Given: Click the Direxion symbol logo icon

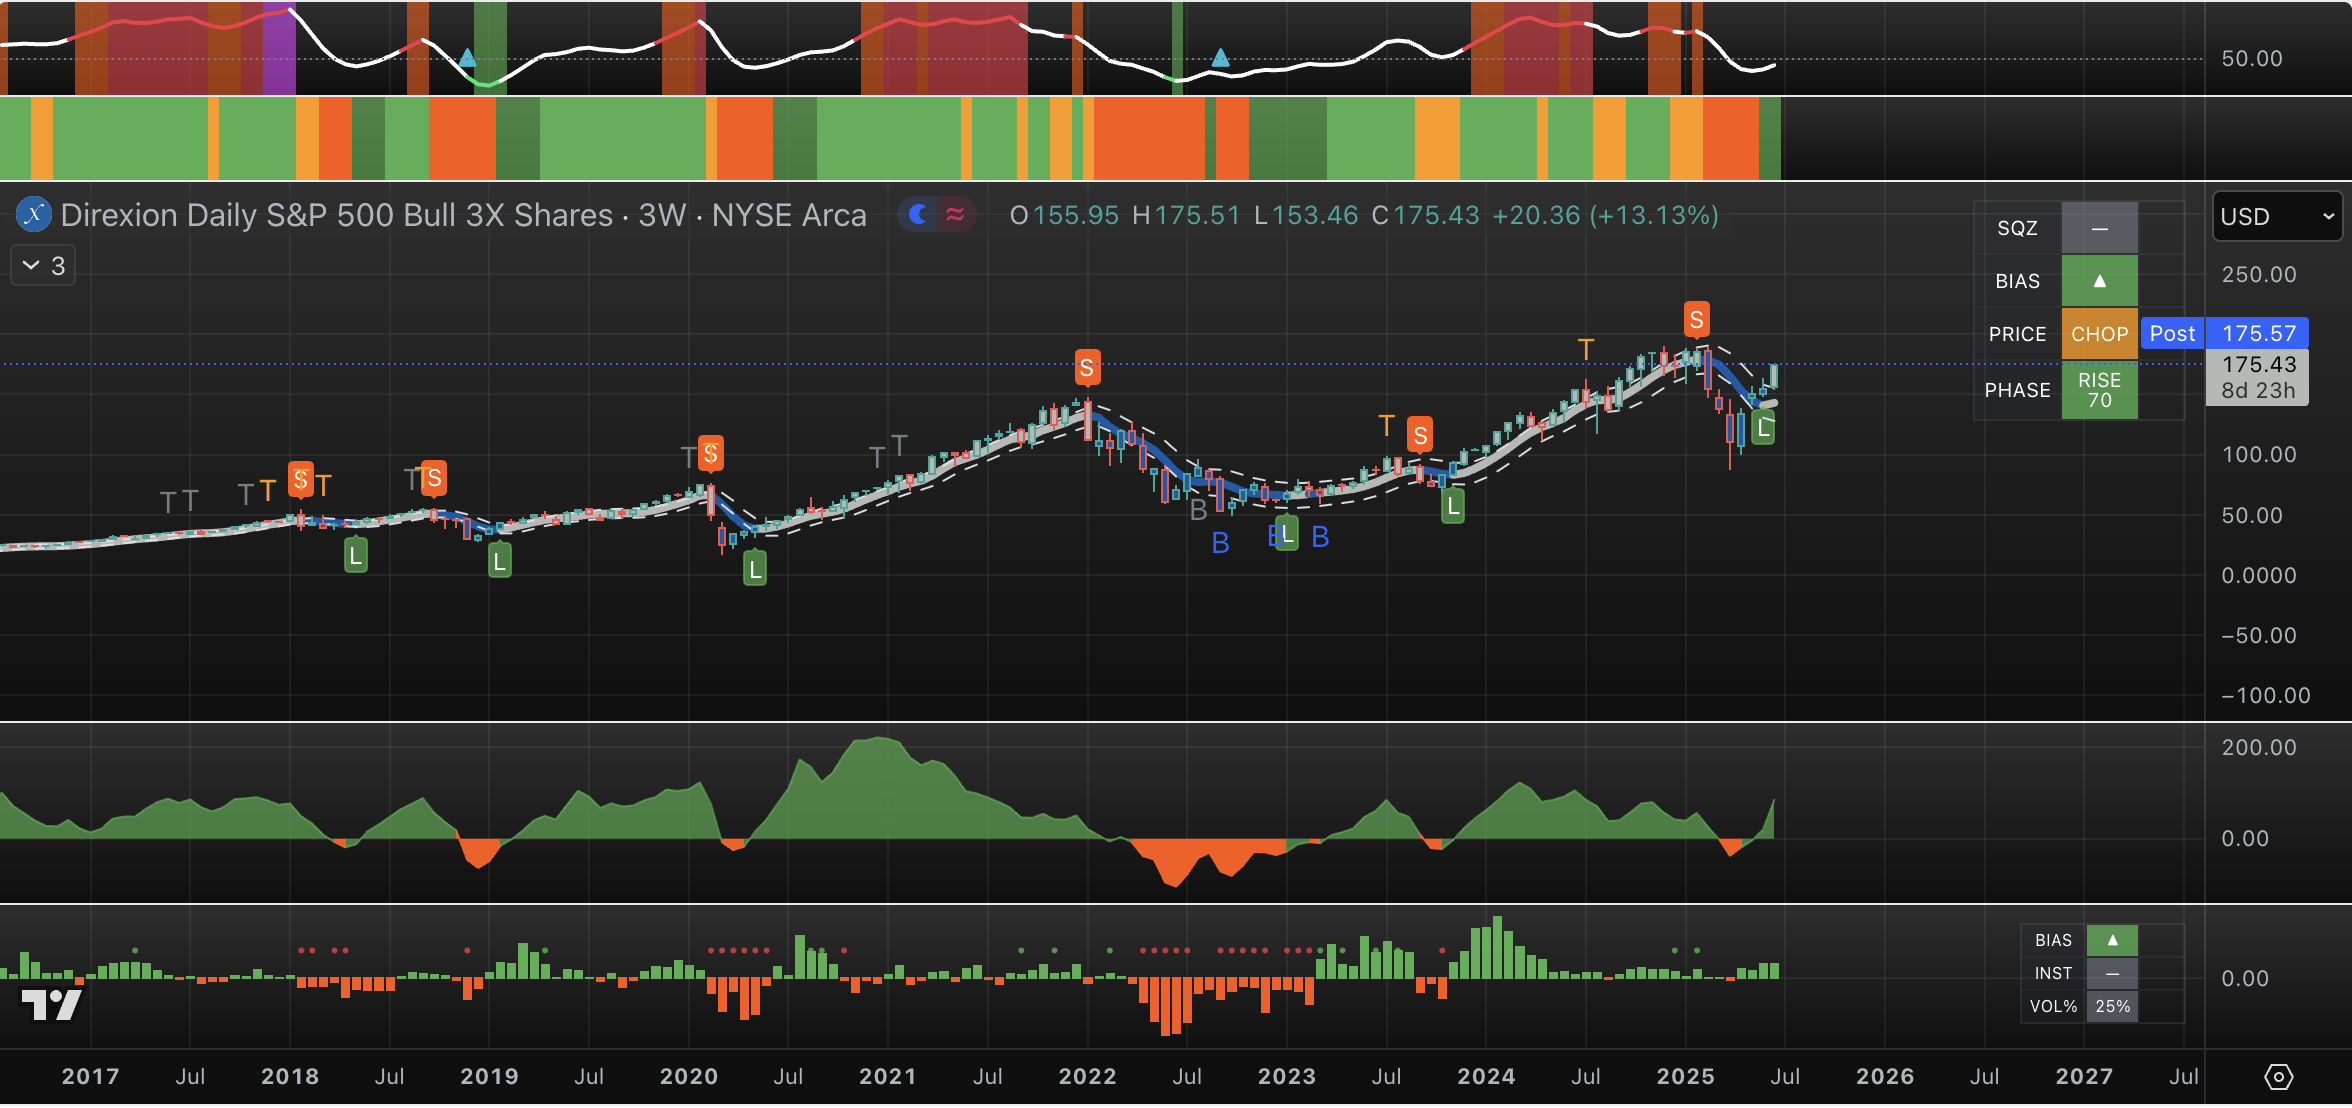Looking at the screenshot, I should pos(34,214).
